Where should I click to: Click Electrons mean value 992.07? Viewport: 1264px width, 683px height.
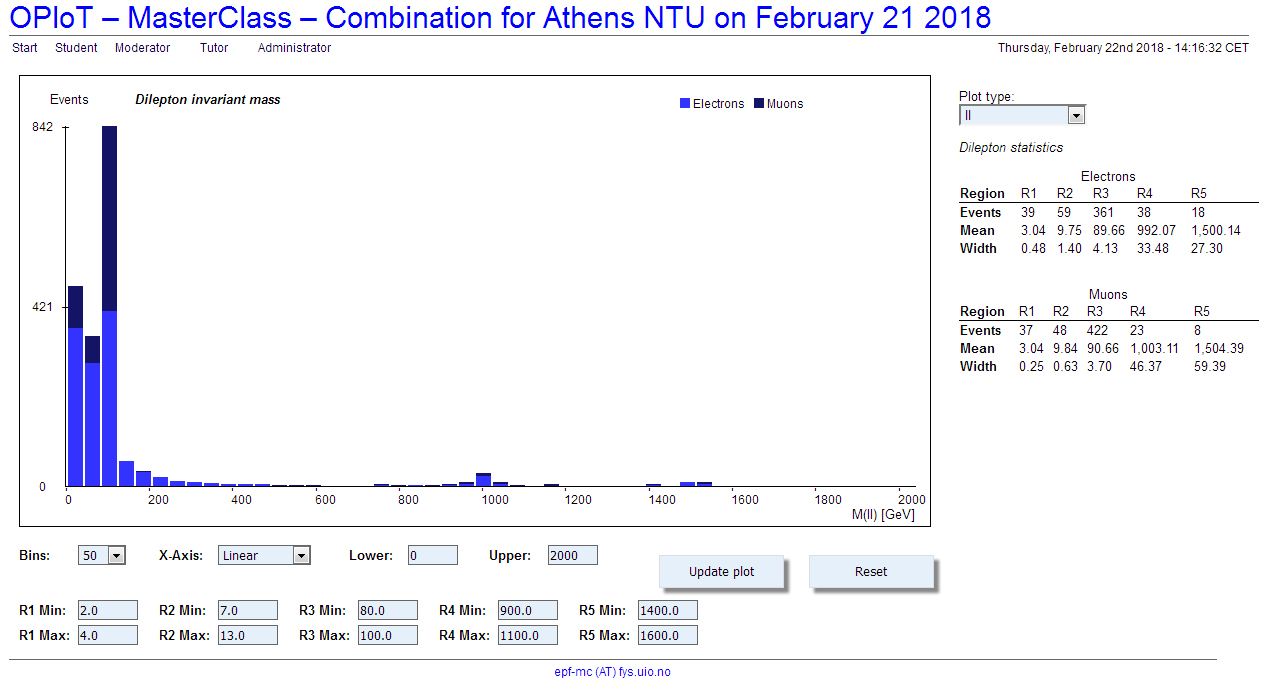1157,231
